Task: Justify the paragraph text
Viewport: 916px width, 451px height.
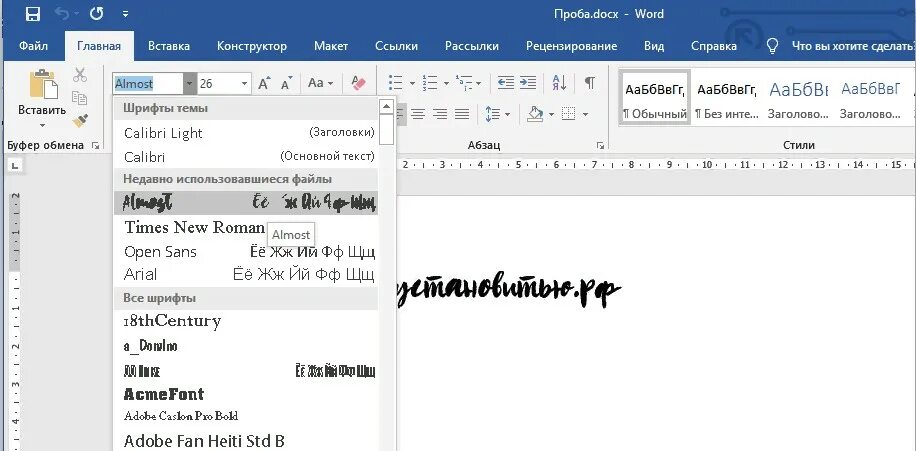Action: pyautogui.click(x=462, y=114)
